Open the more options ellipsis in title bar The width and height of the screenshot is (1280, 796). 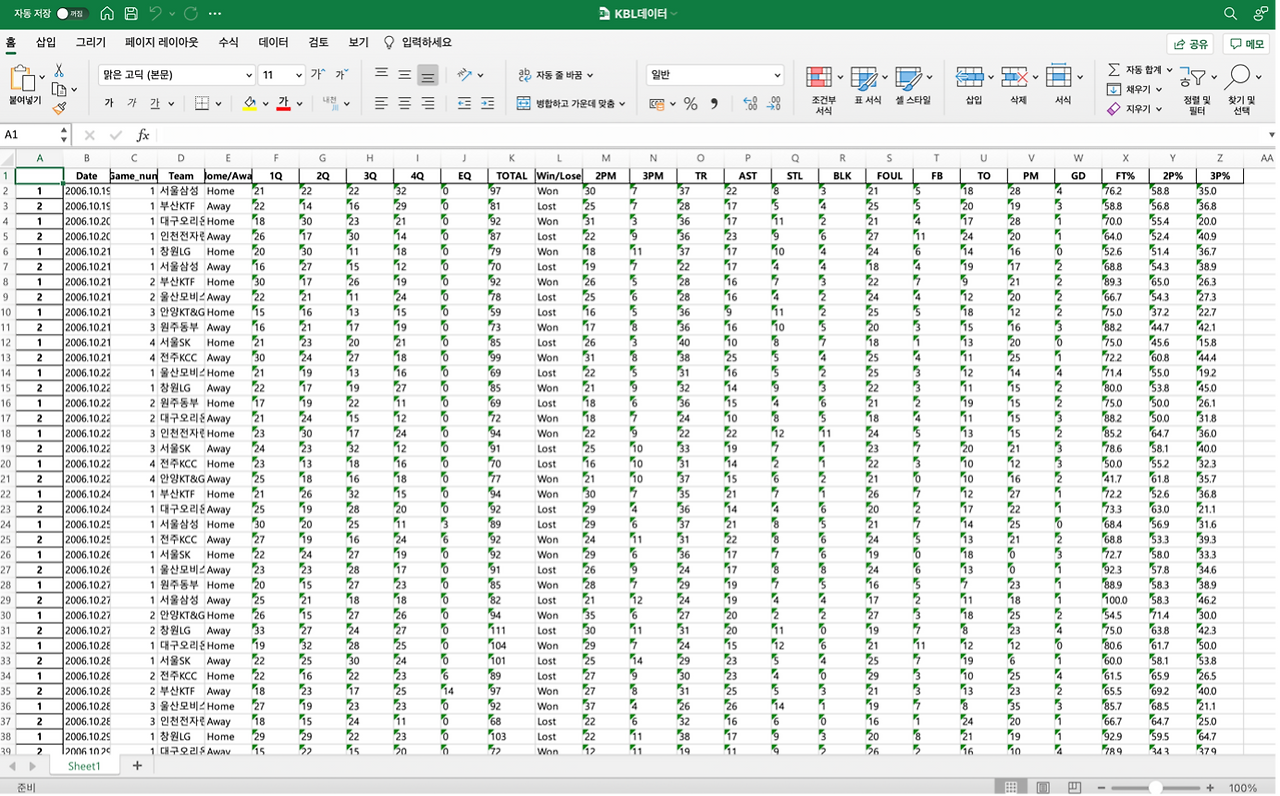[x=215, y=14]
